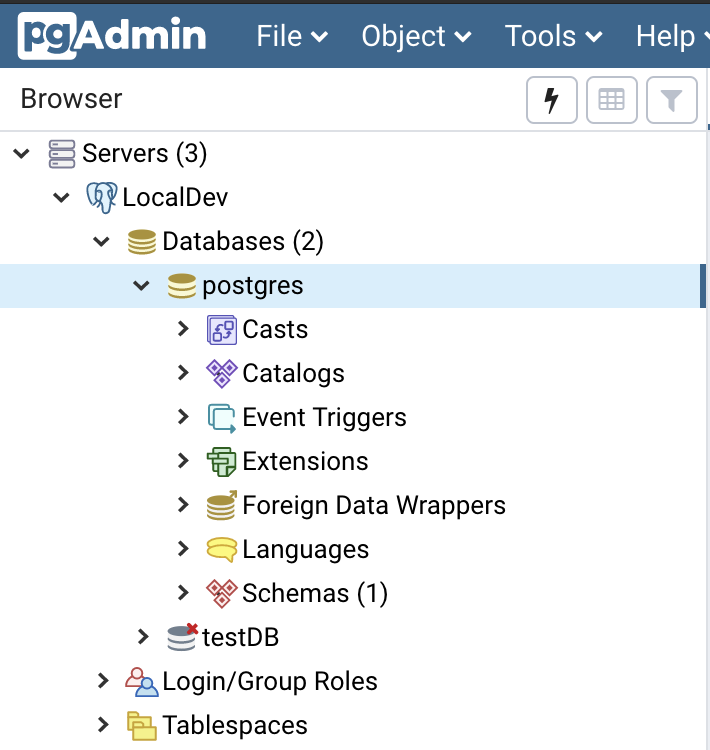Click the Event Triggers icon
Viewport: 710px width, 750px height.
pyautogui.click(x=222, y=418)
